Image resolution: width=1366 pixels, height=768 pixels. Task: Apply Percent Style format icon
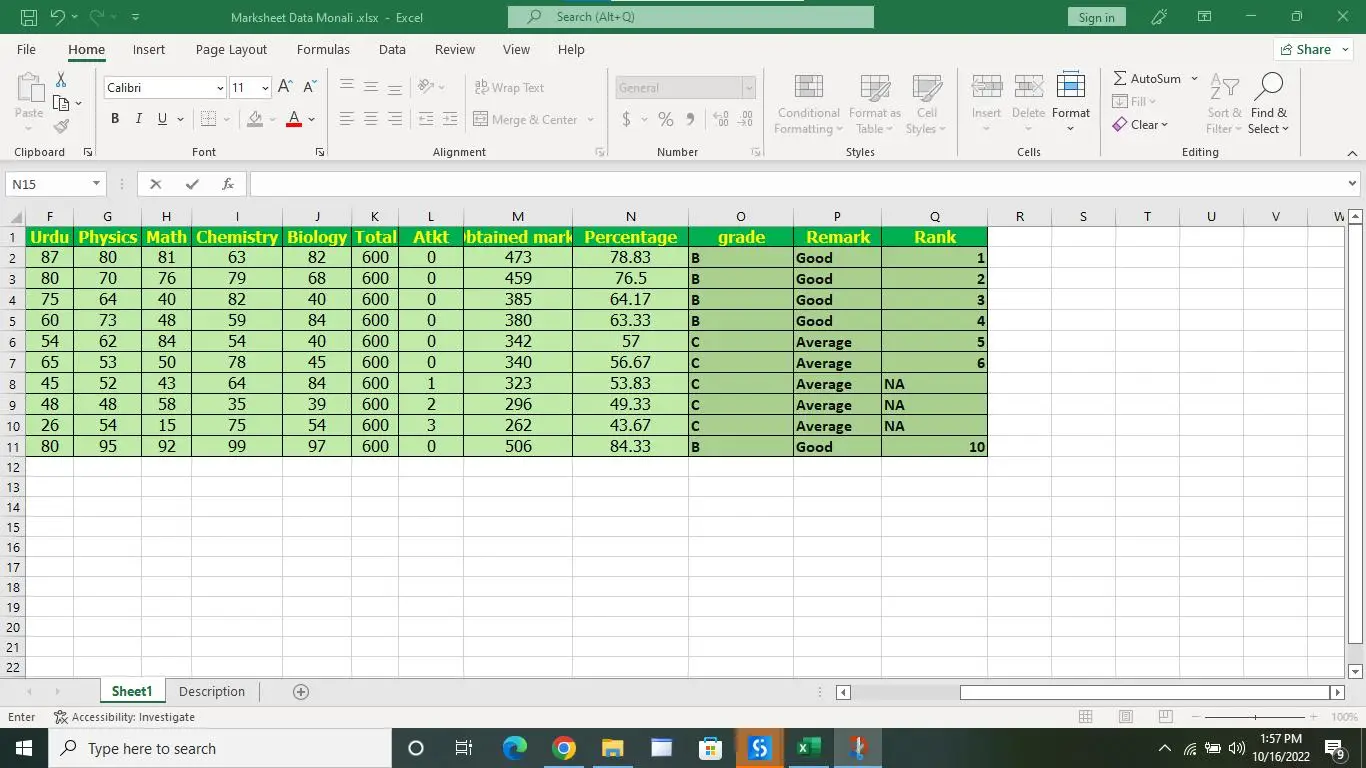pyautogui.click(x=666, y=119)
